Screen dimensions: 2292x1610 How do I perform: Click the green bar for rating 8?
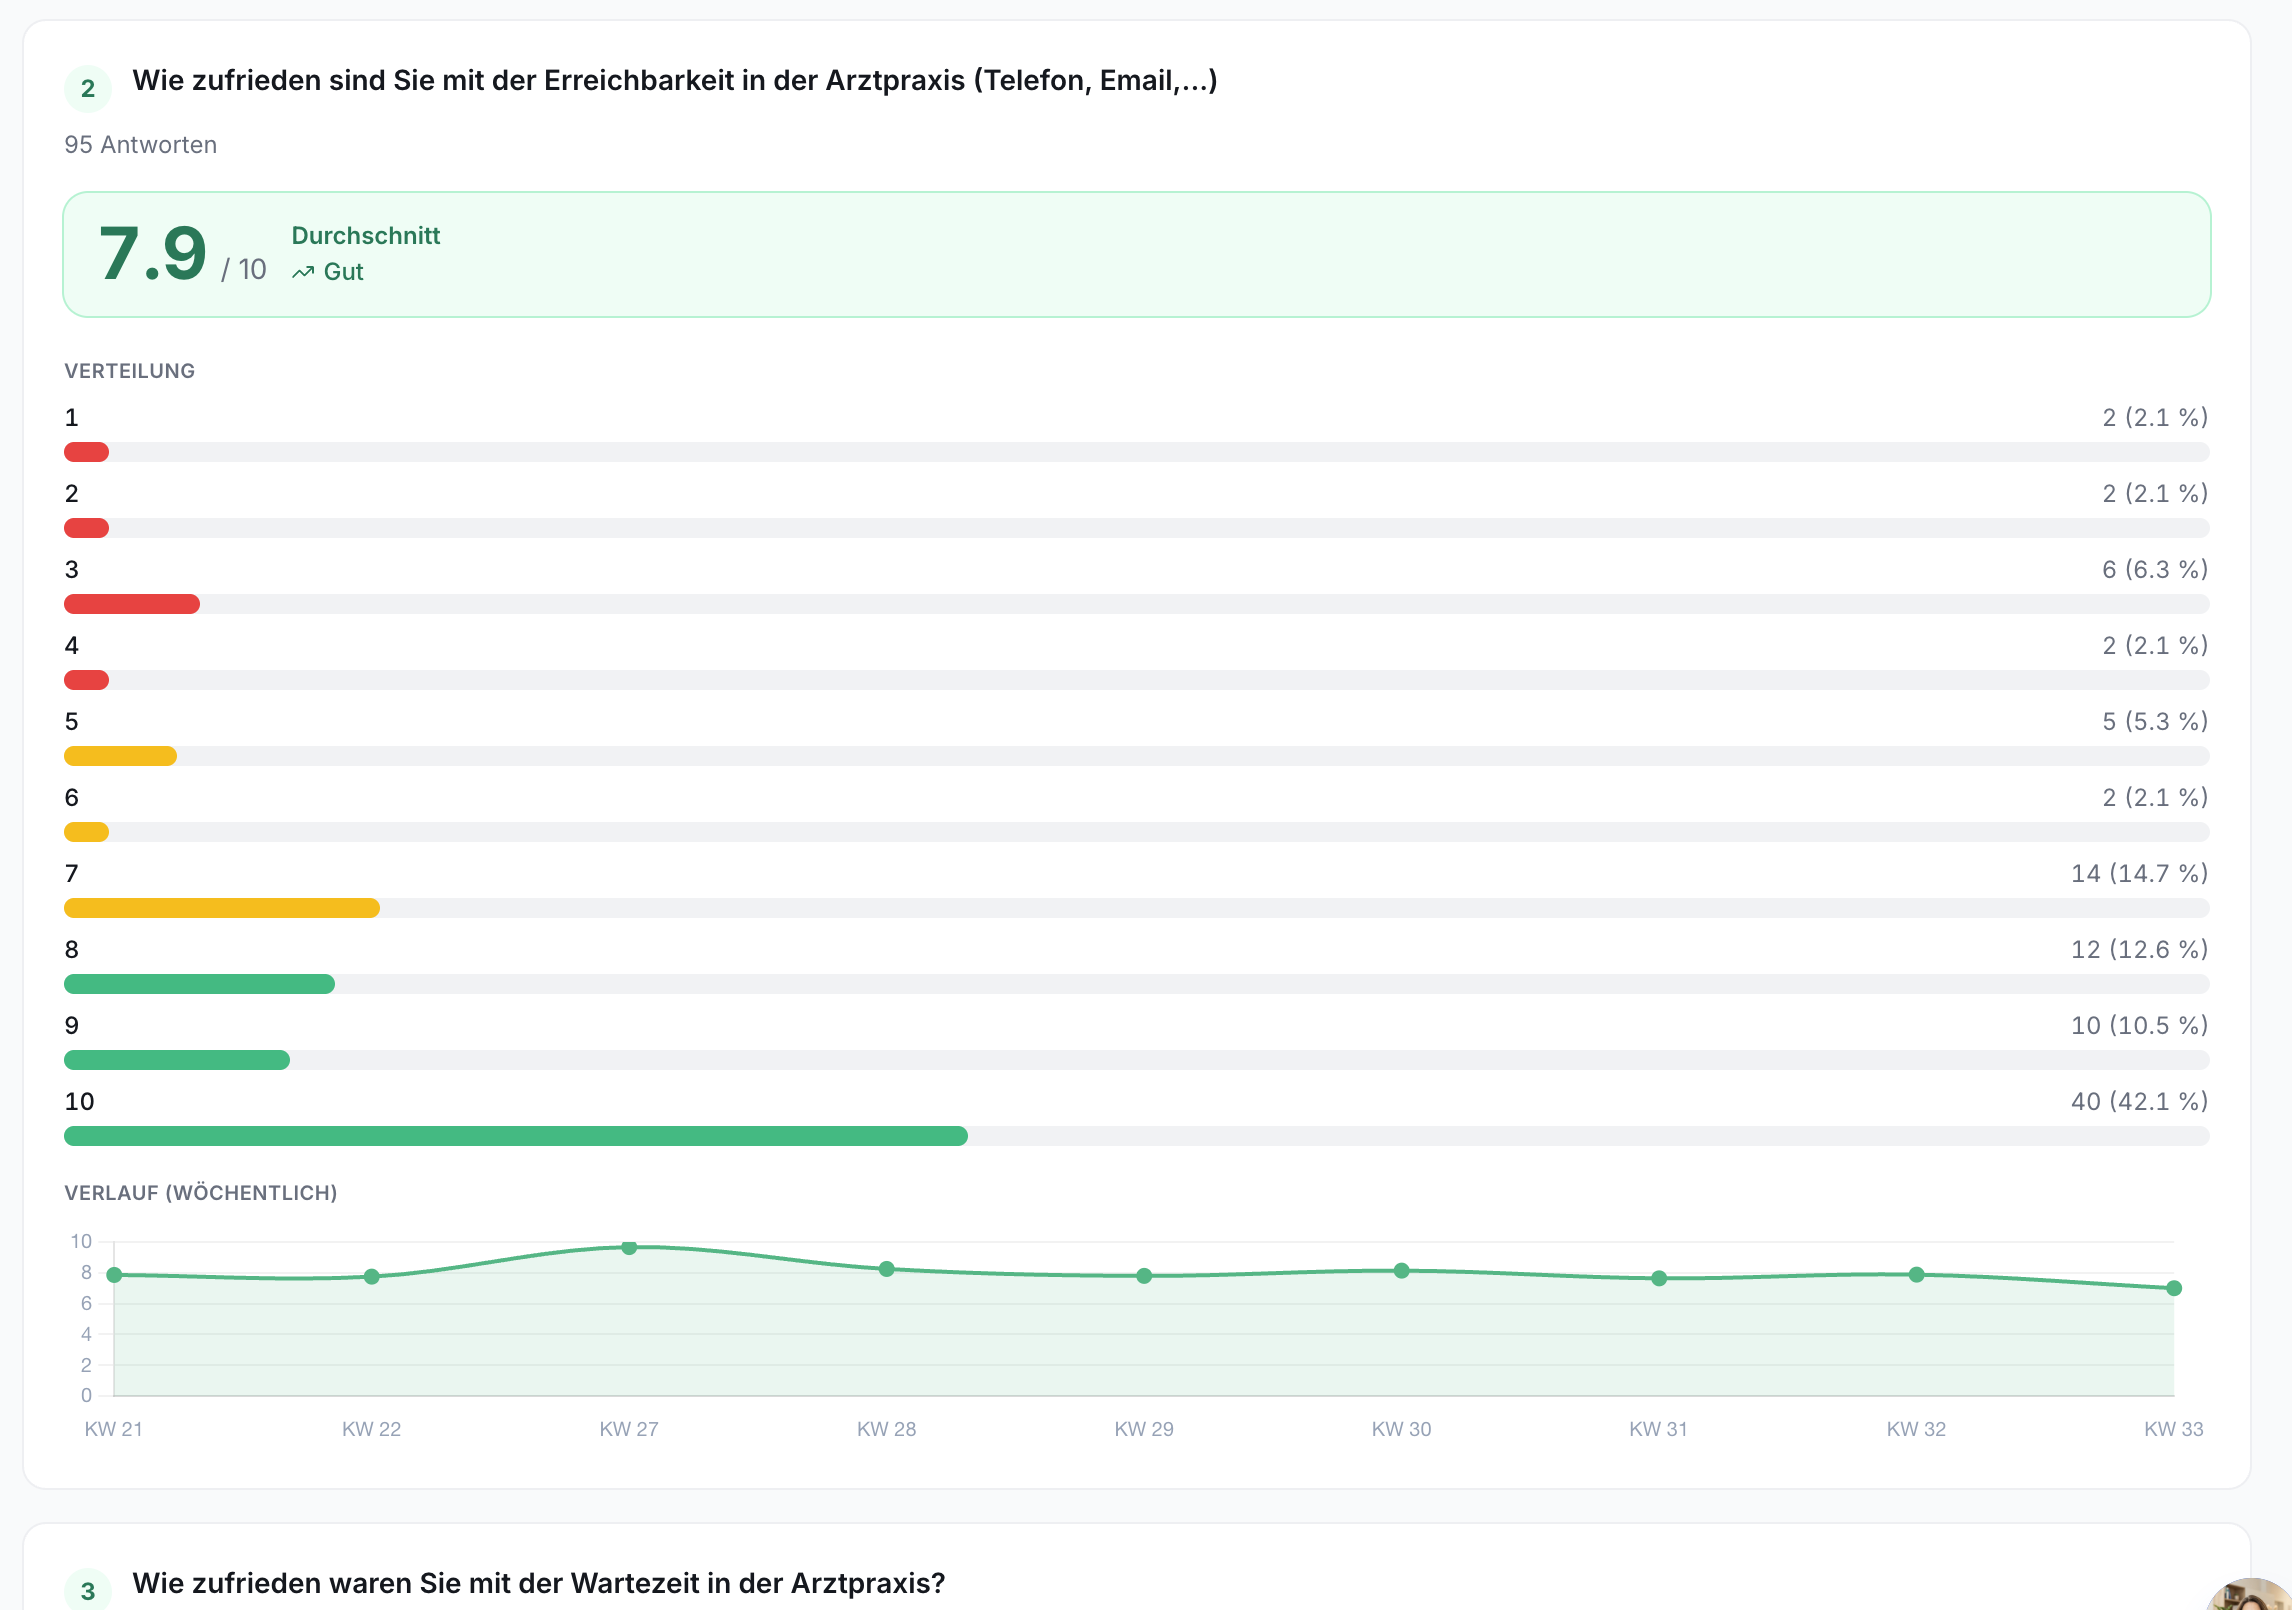pos(199,984)
